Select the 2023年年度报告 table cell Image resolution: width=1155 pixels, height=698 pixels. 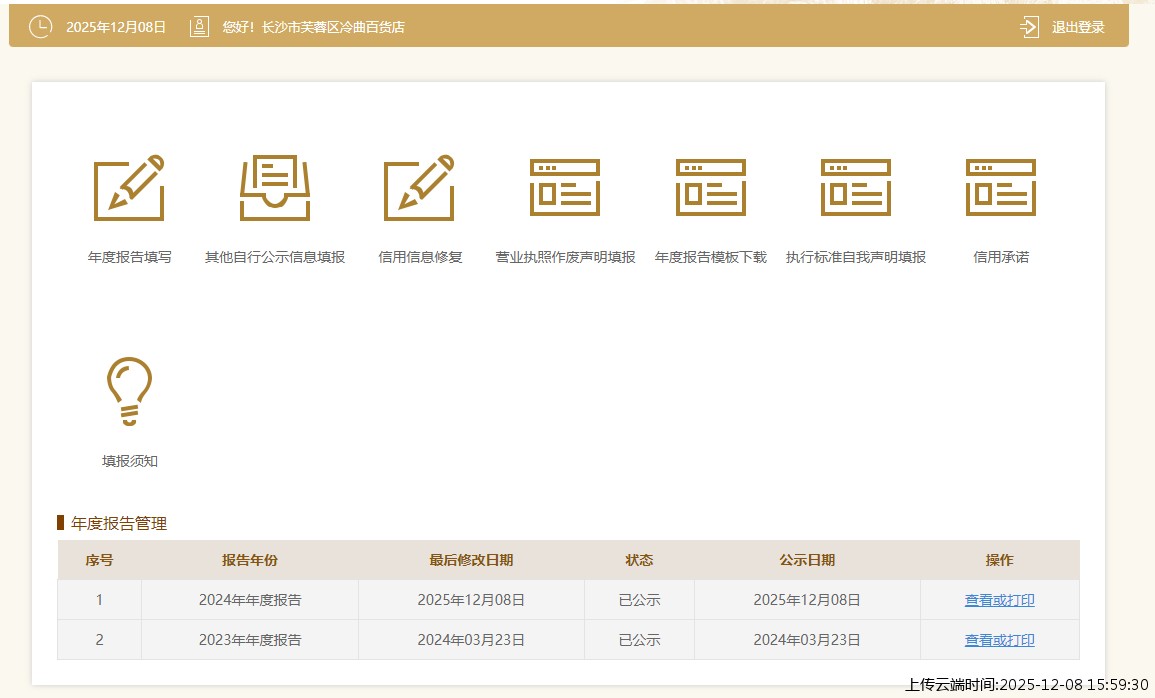coord(250,640)
